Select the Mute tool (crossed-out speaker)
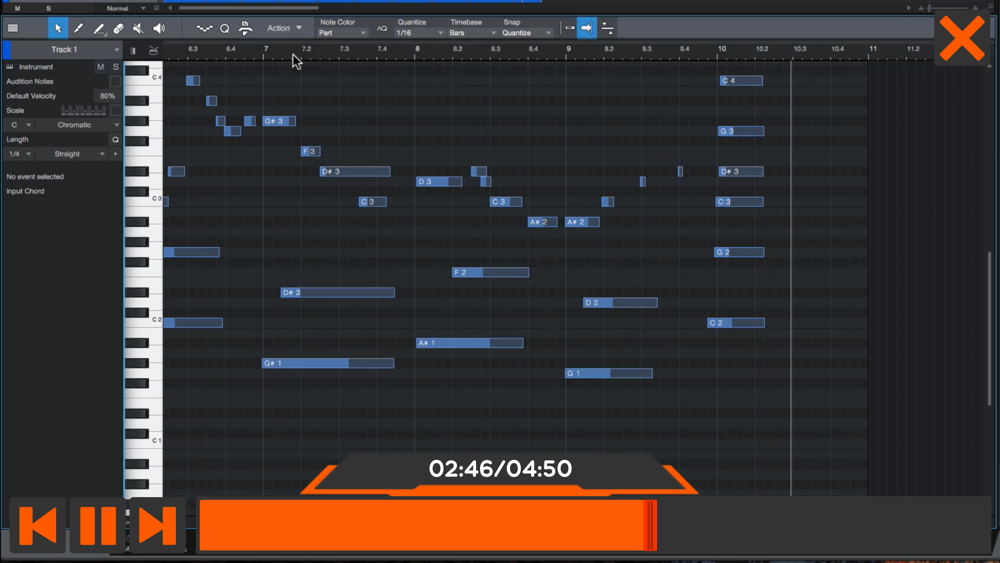The width and height of the screenshot is (1000, 563). click(138, 28)
